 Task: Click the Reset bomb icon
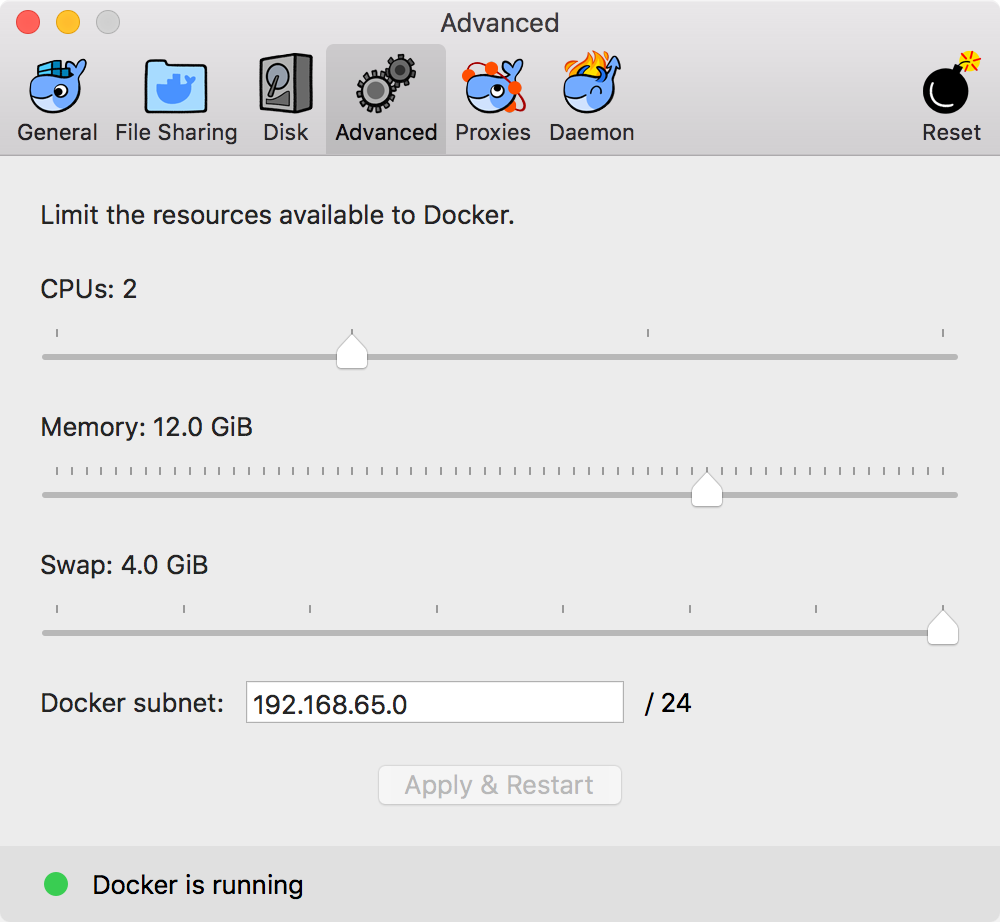click(x=951, y=83)
